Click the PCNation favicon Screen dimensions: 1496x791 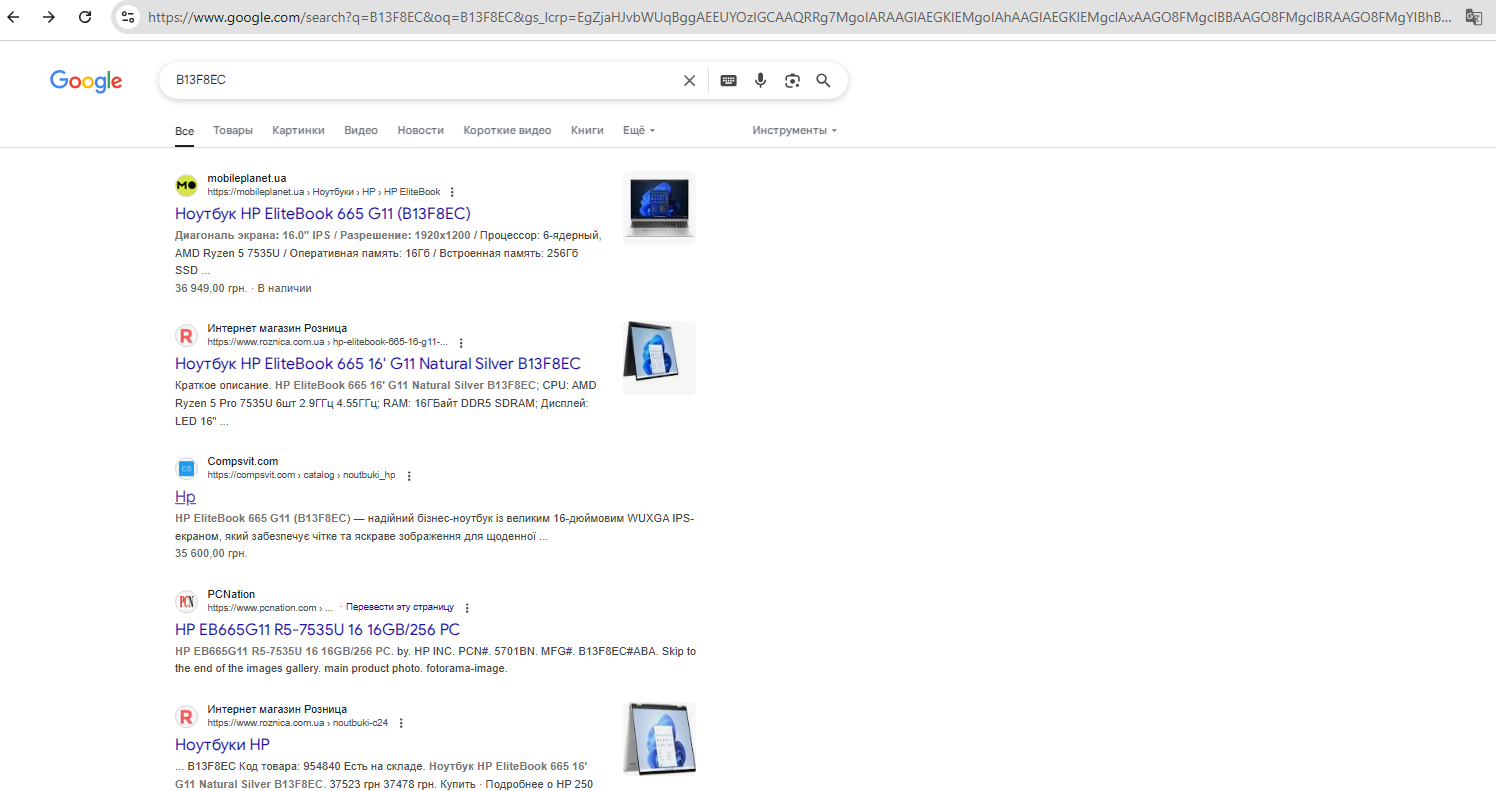pyautogui.click(x=186, y=601)
